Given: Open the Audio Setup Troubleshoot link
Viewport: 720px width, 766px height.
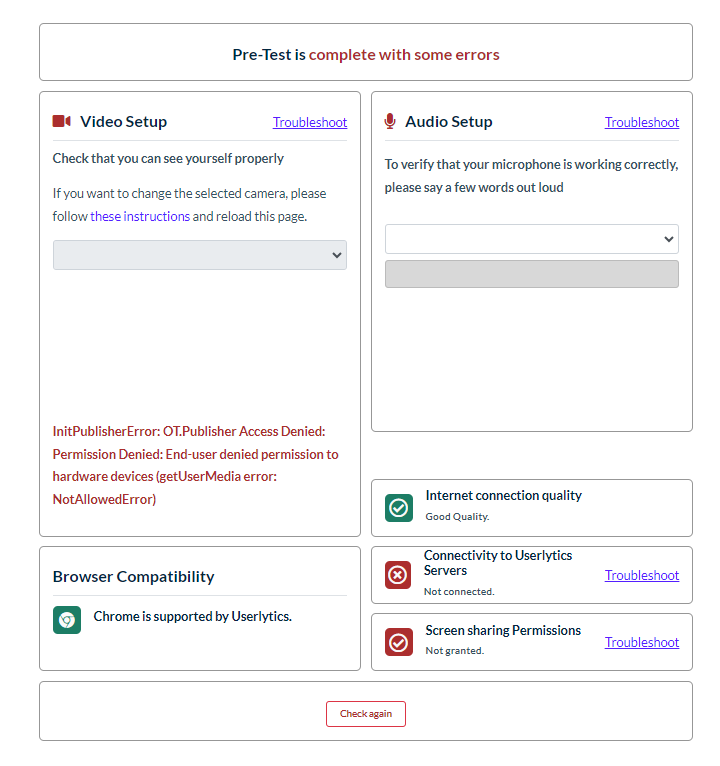Looking at the screenshot, I should click(642, 122).
